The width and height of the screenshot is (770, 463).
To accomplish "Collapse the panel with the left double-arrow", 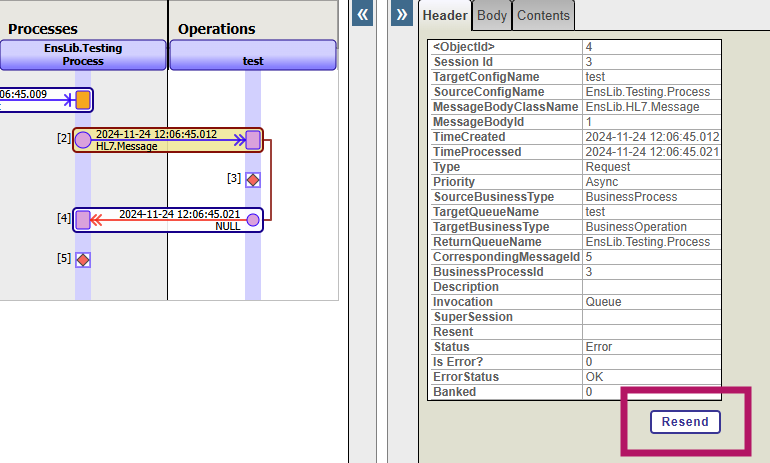I will click(364, 15).
